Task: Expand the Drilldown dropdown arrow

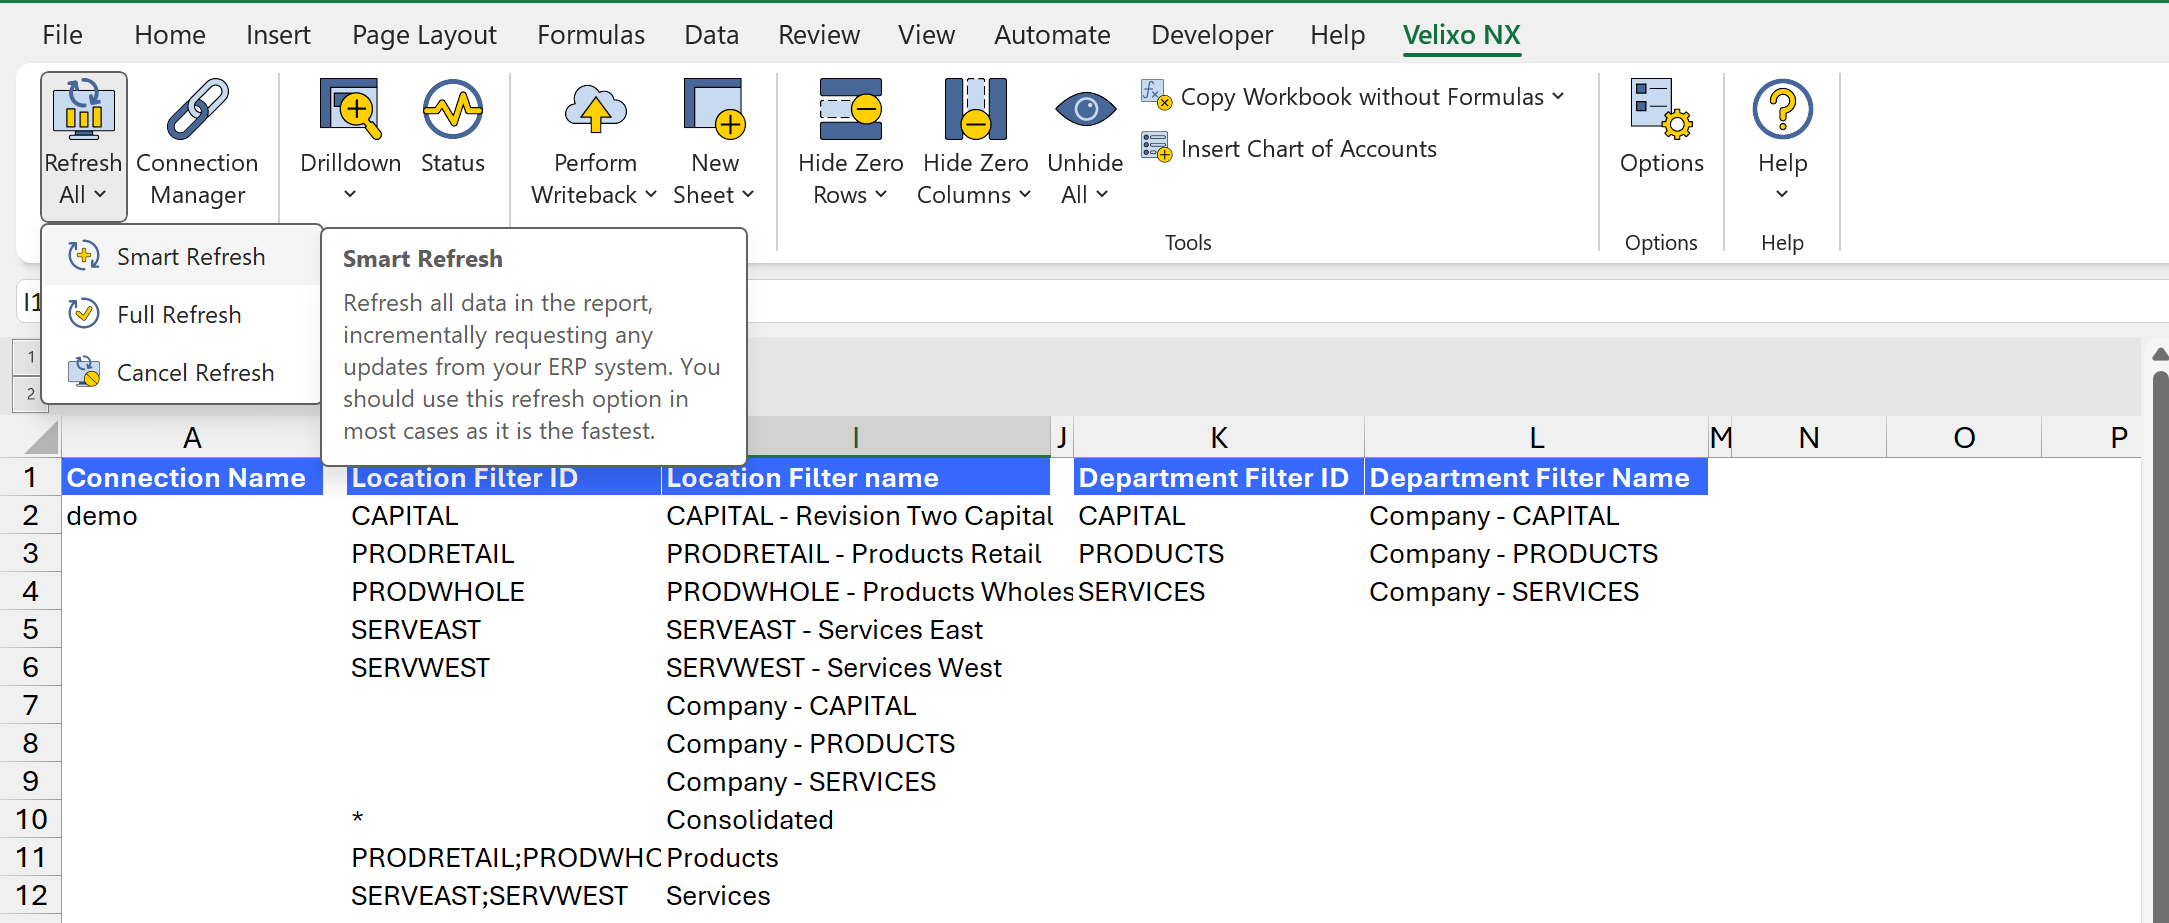Action: click(x=350, y=194)
